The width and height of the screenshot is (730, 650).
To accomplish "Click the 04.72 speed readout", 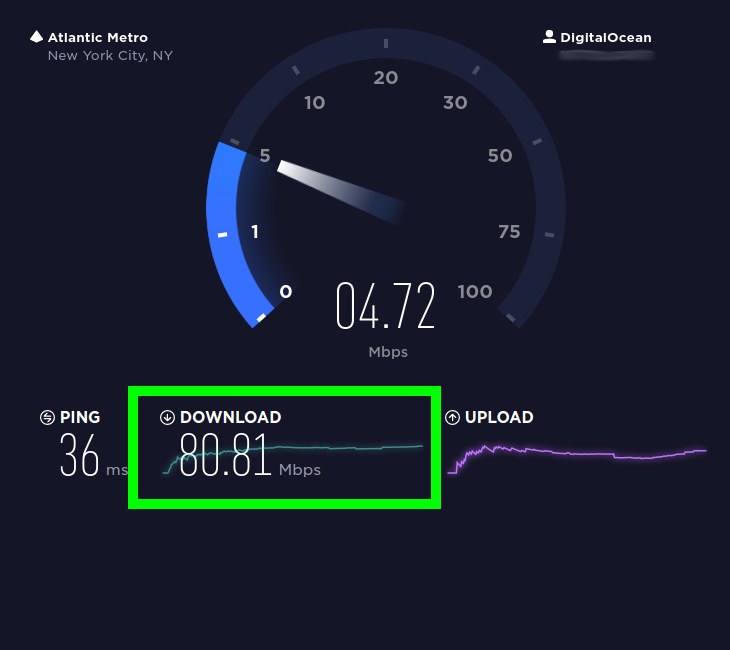I will point(385,305).
